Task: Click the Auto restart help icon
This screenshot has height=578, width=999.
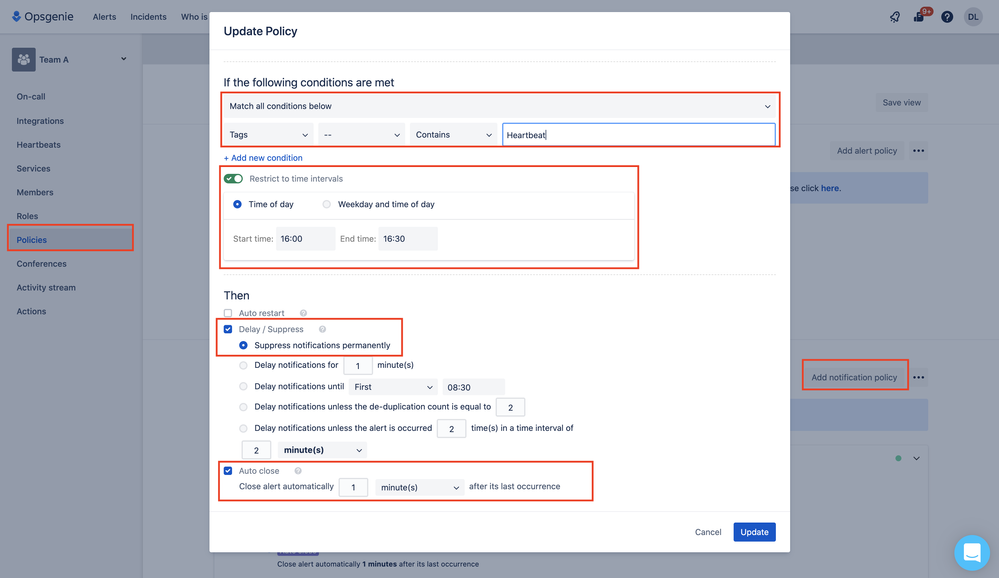Action: (303, 313)
